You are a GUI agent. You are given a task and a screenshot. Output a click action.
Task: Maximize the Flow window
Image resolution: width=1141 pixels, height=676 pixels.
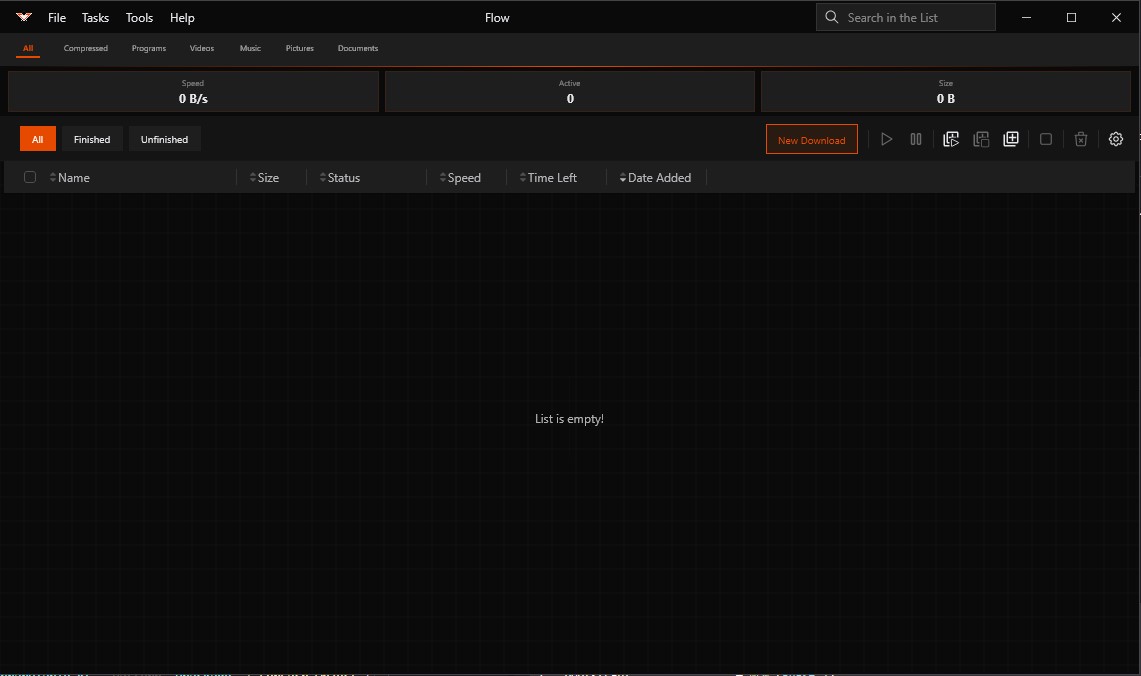1071,17
